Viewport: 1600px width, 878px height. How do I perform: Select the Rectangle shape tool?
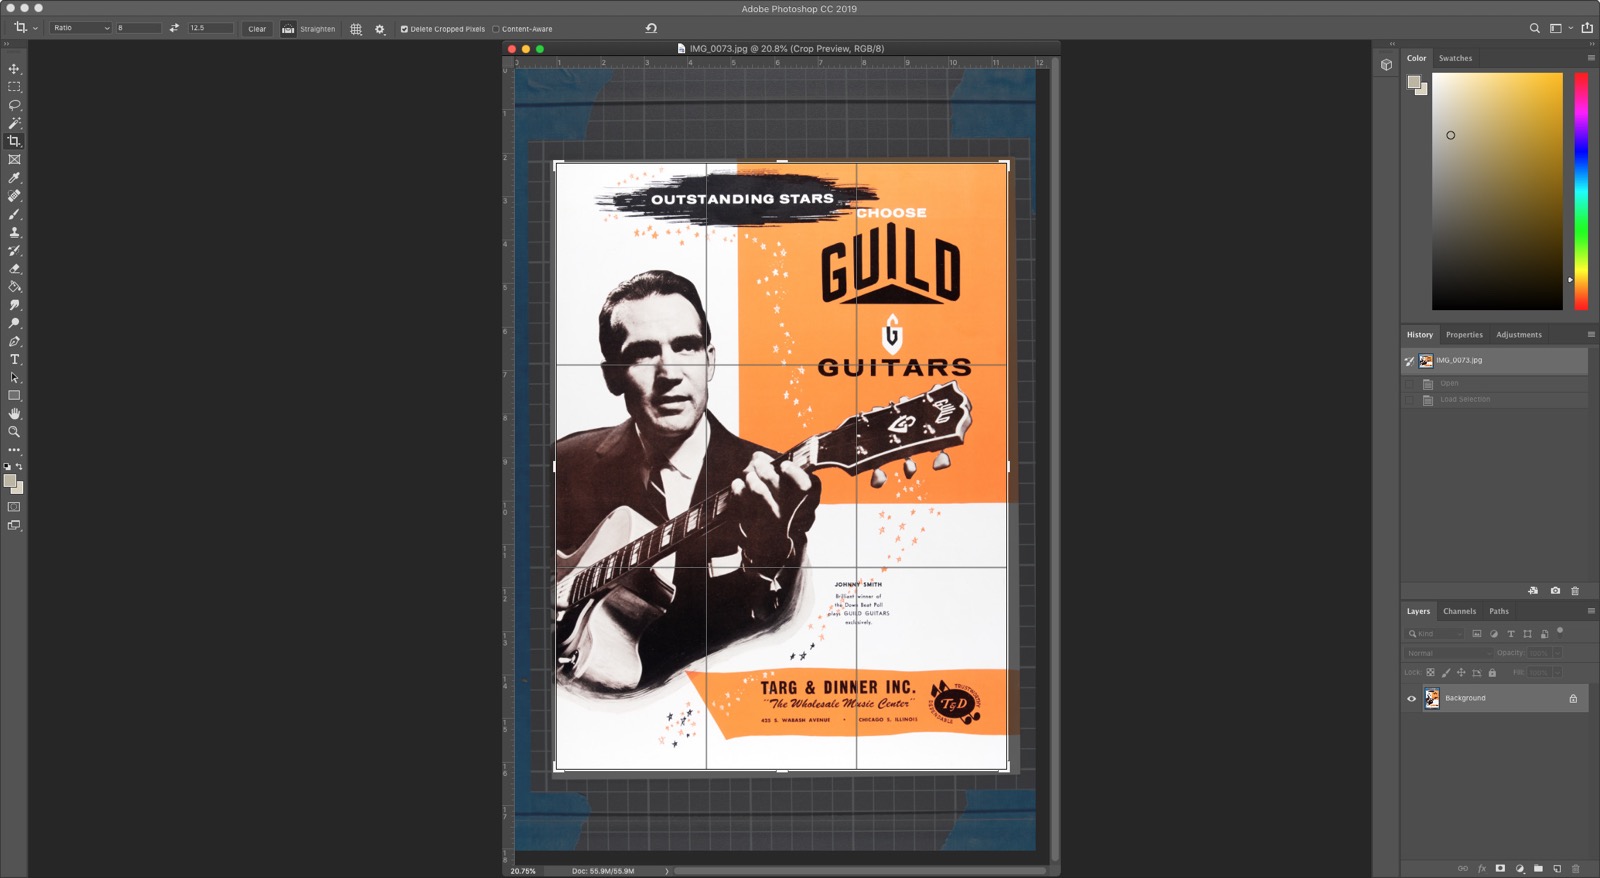tap(14, 396)
